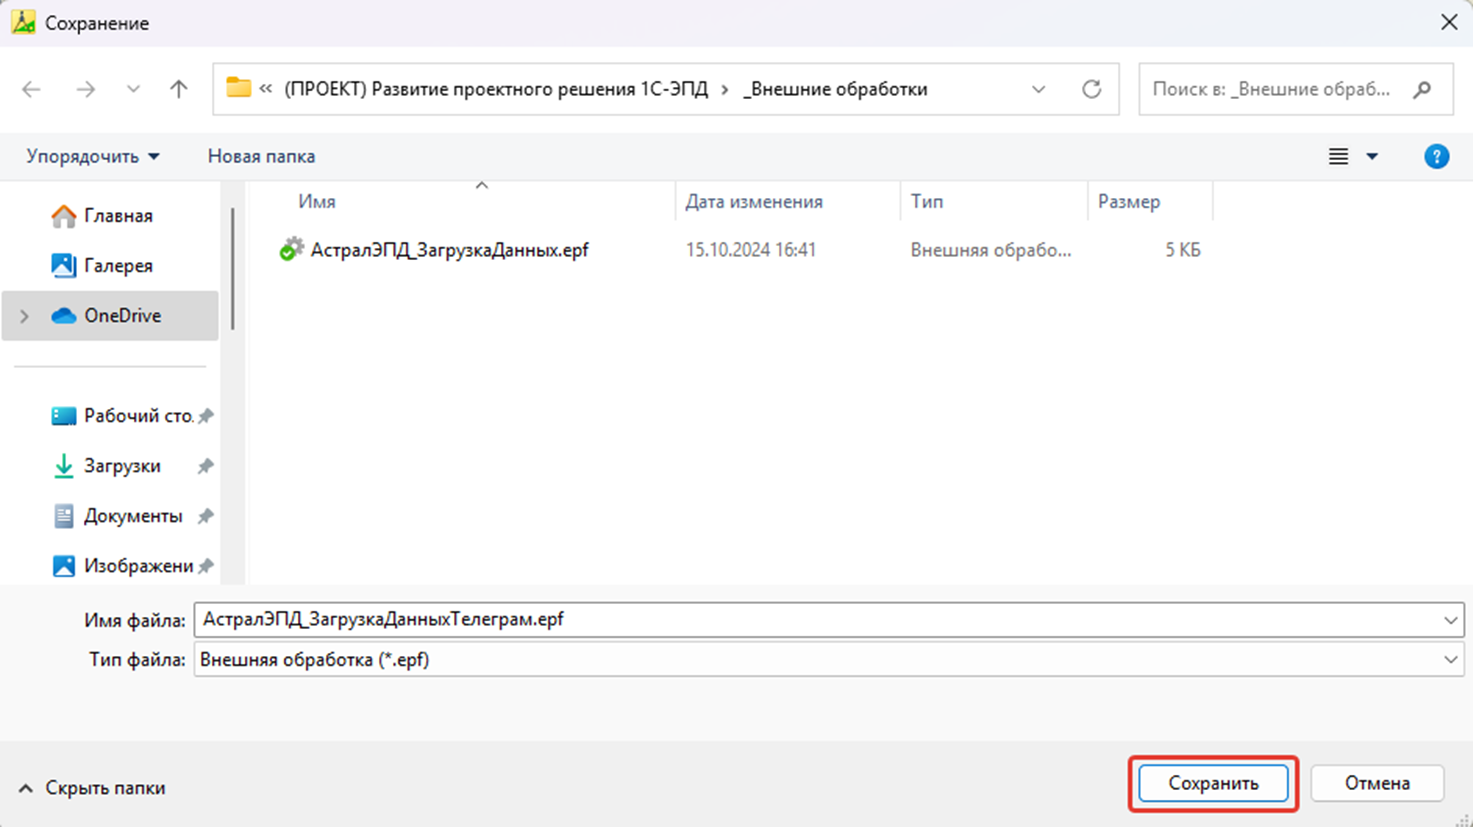Select the breadcrumb _Внешние обработки
Image resolution: width=1473 pixels, height=827 pixels.
[x=835, y=89]
